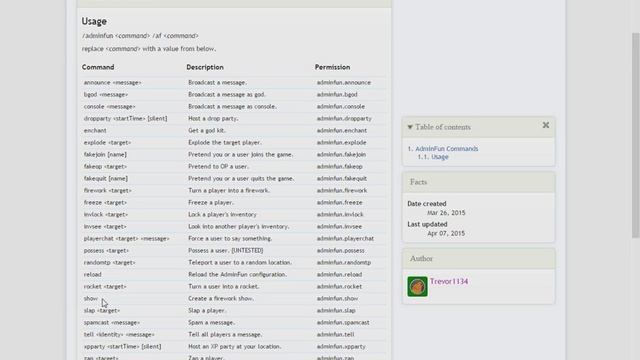Screen dimensions: 640x360
Task: Select the "Usage" heading
Action: [94, 21]
